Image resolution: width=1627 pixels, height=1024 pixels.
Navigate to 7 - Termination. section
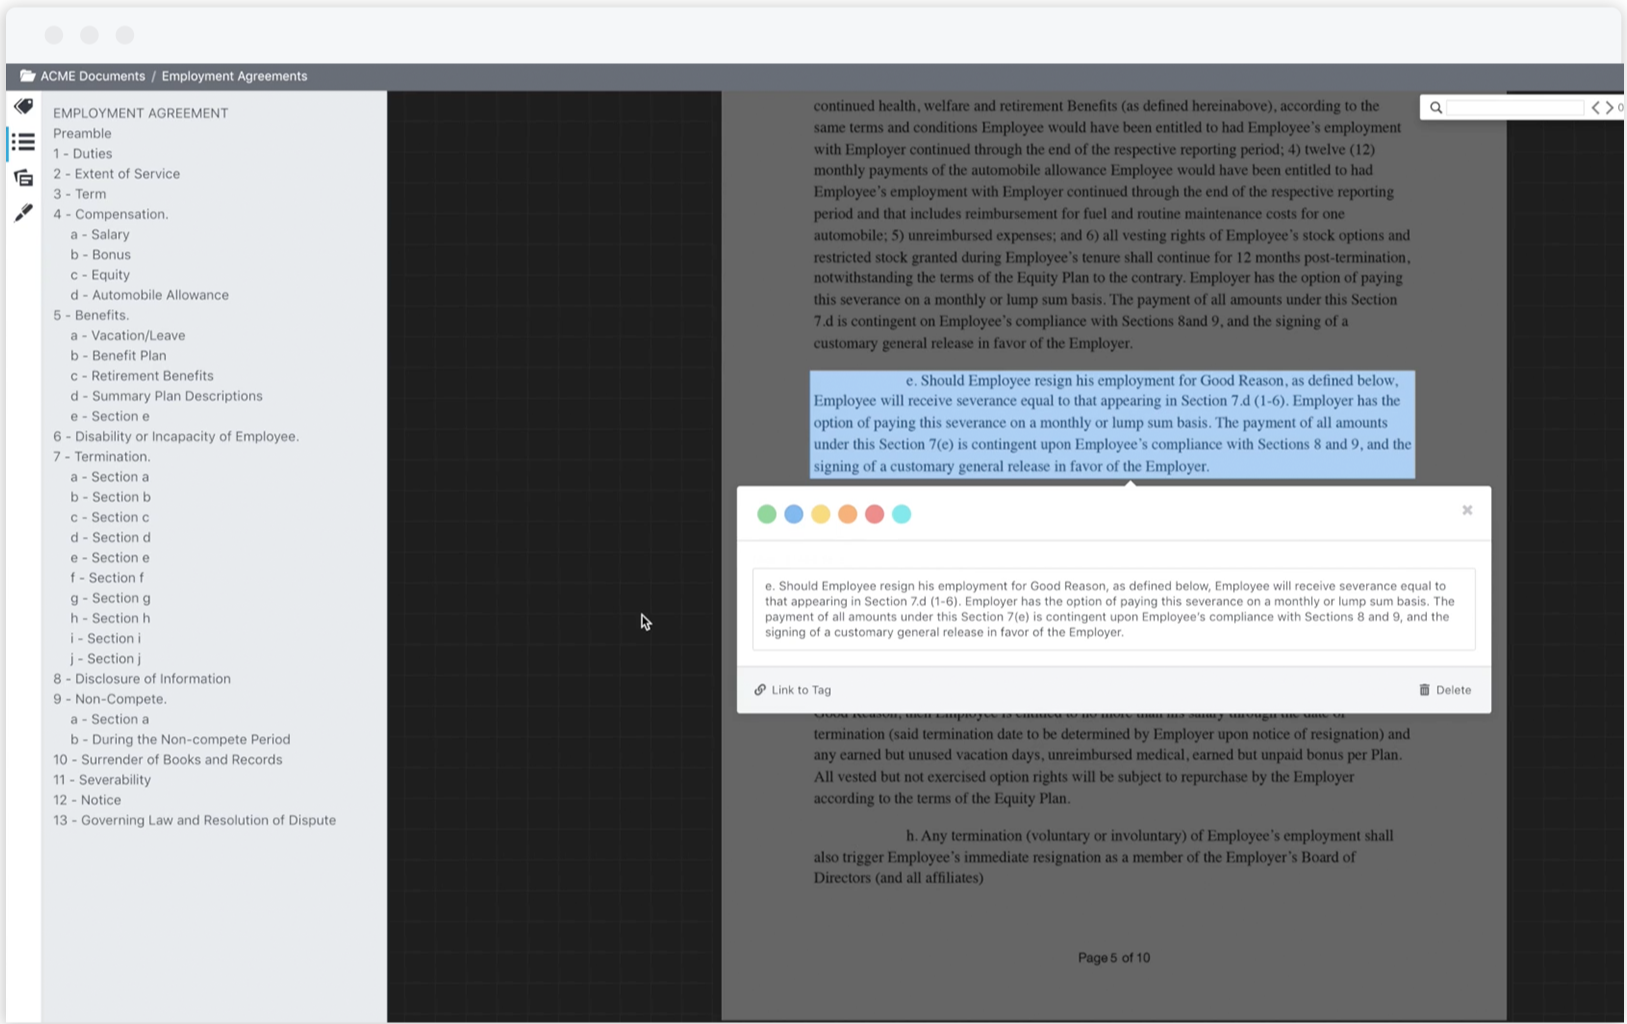coord(101,457)
